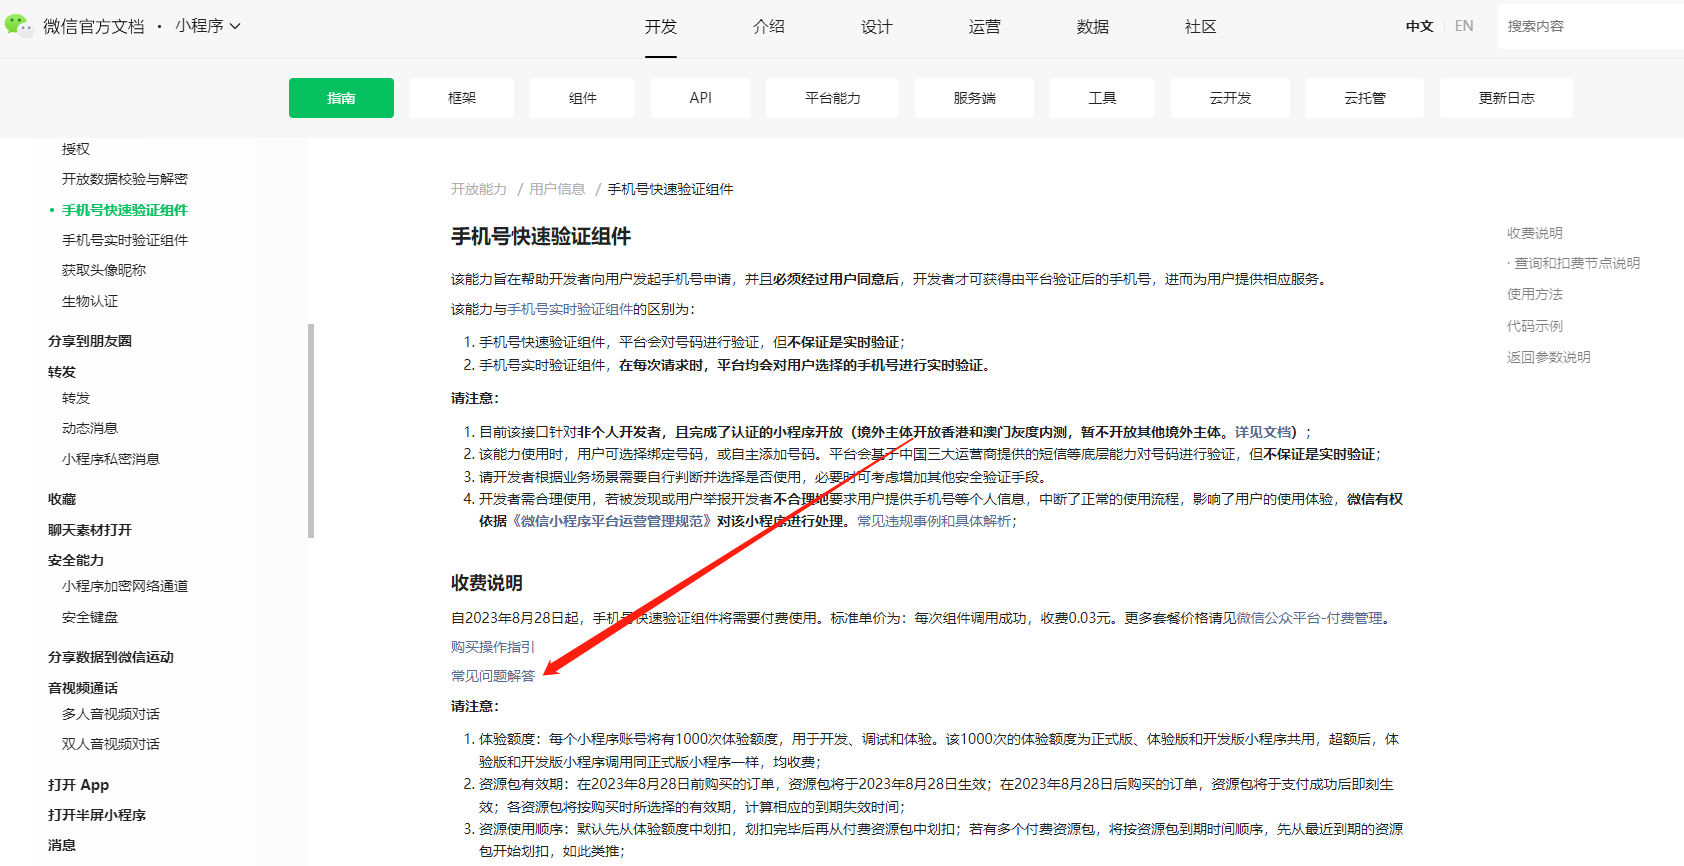Viewport: 1684px width, 866px height.
Task: Jump to 代码示例 in page outline
Action: (x=1535, y=326)
